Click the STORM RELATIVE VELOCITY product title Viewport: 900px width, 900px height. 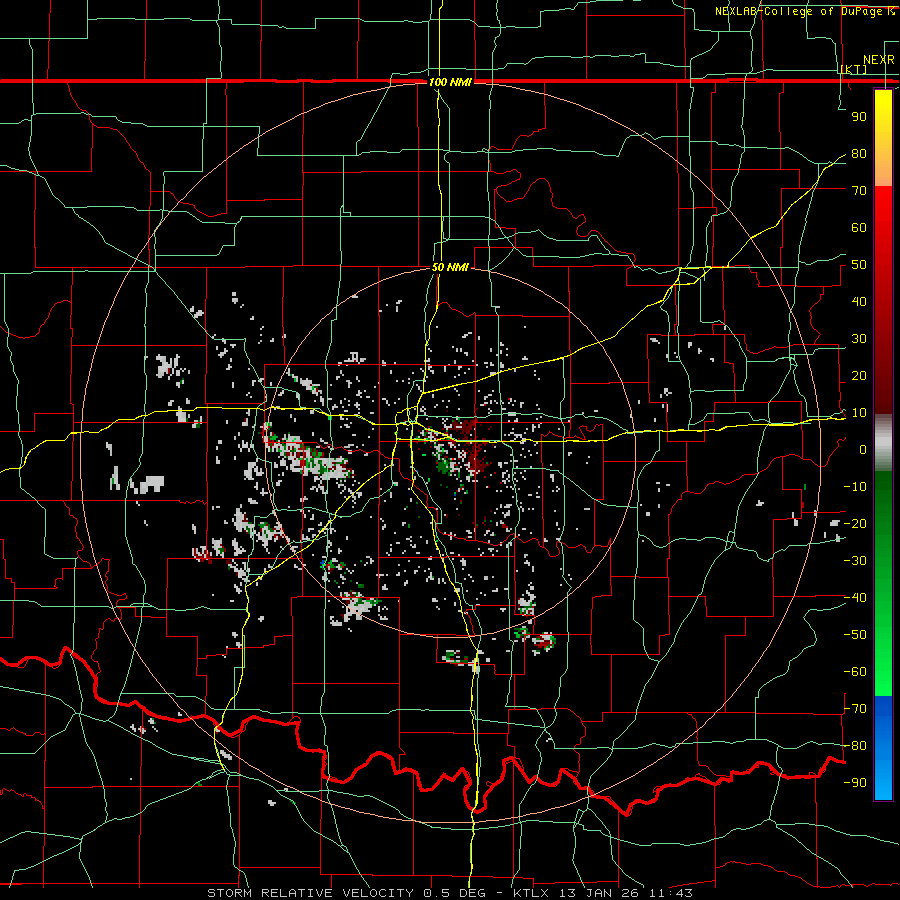click(313, 893)
